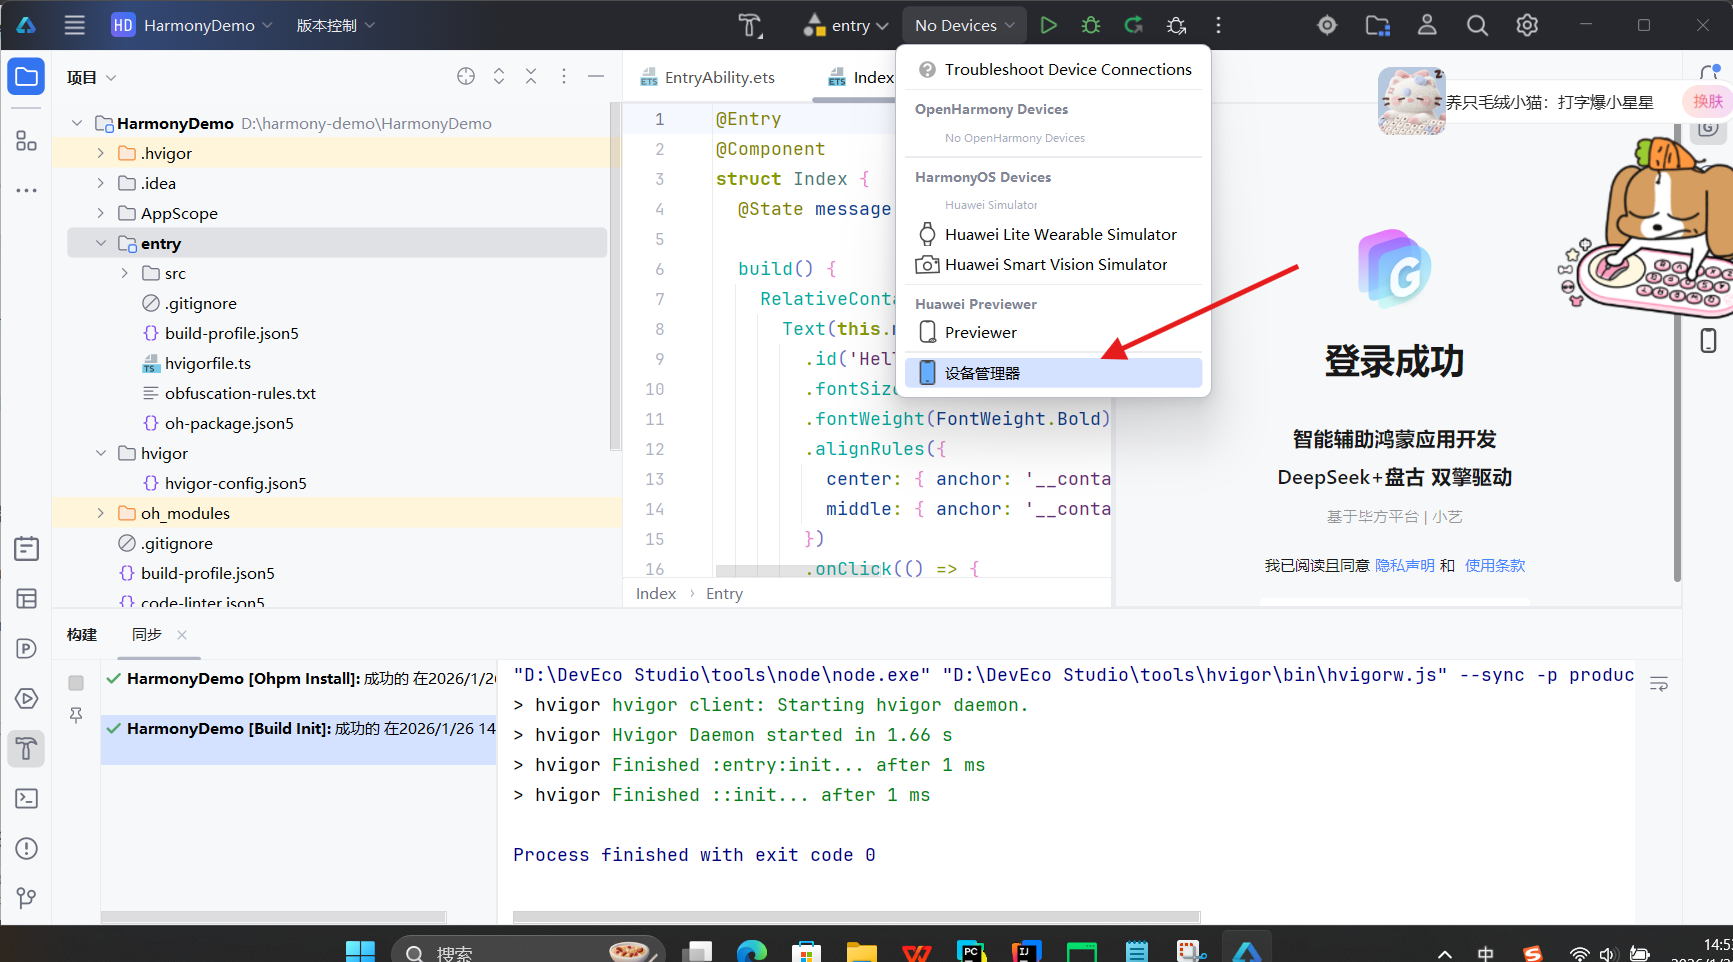Expand the AppScope folder
This screenshot has width=1733, height=962.
pyautogui.click(x=100, y=213)
